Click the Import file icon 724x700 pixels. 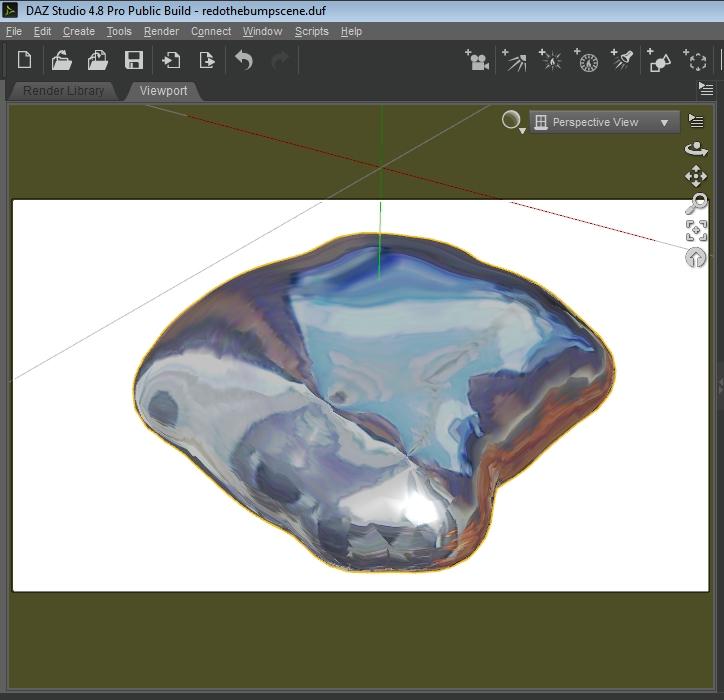coord(171,60)
